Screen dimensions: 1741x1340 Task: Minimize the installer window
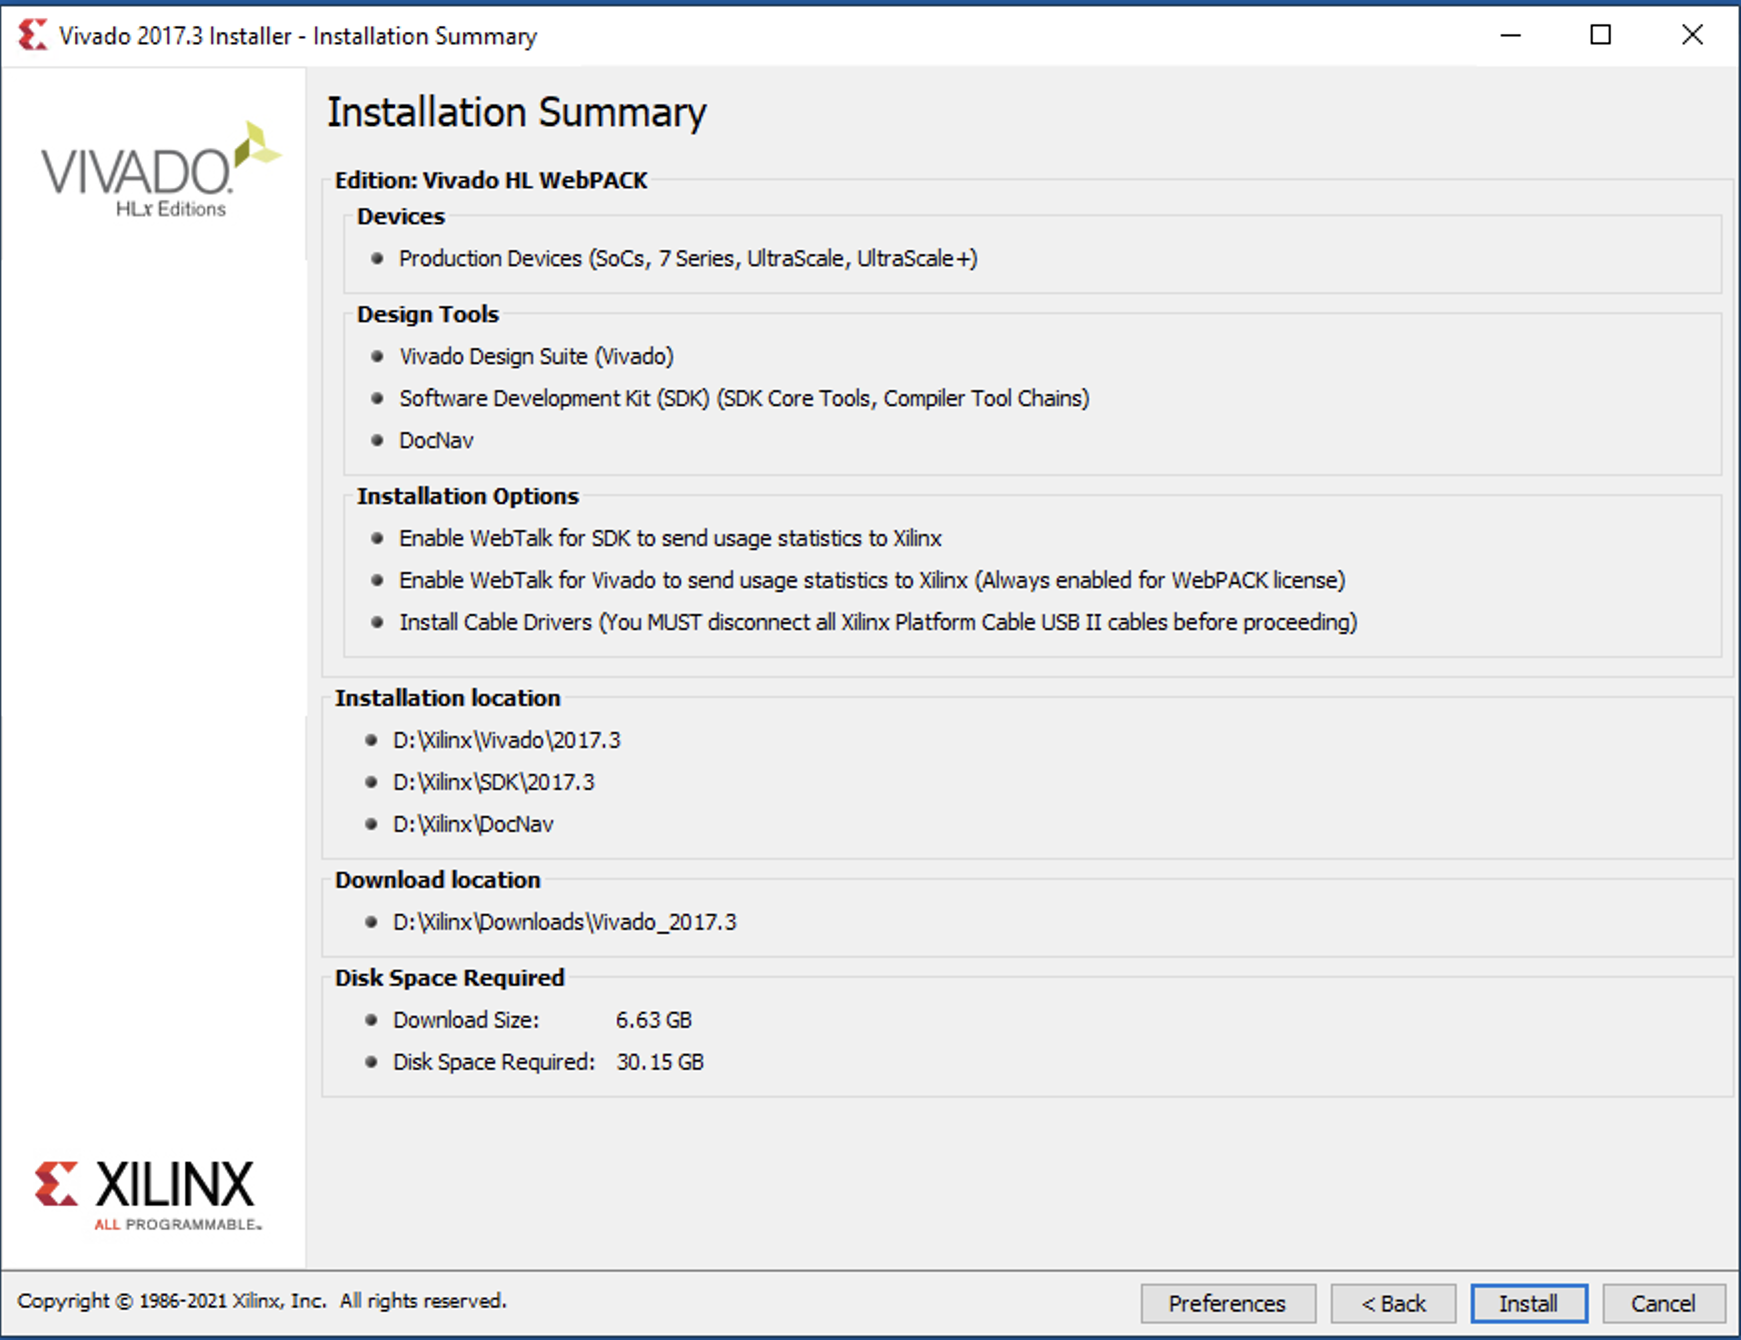[x=1510, y=35]
